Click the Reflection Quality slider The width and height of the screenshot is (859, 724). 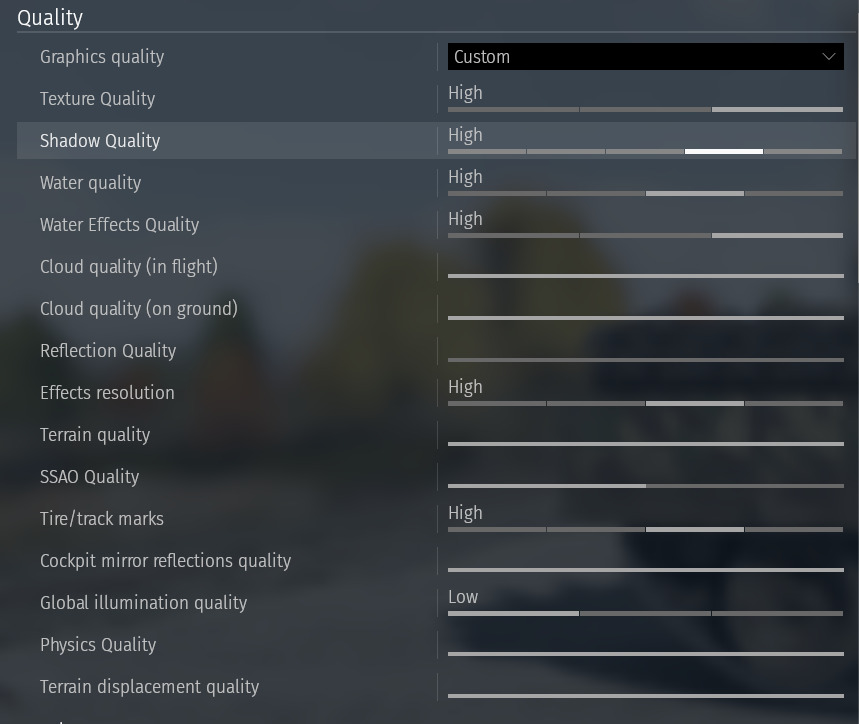pos(645,359)
